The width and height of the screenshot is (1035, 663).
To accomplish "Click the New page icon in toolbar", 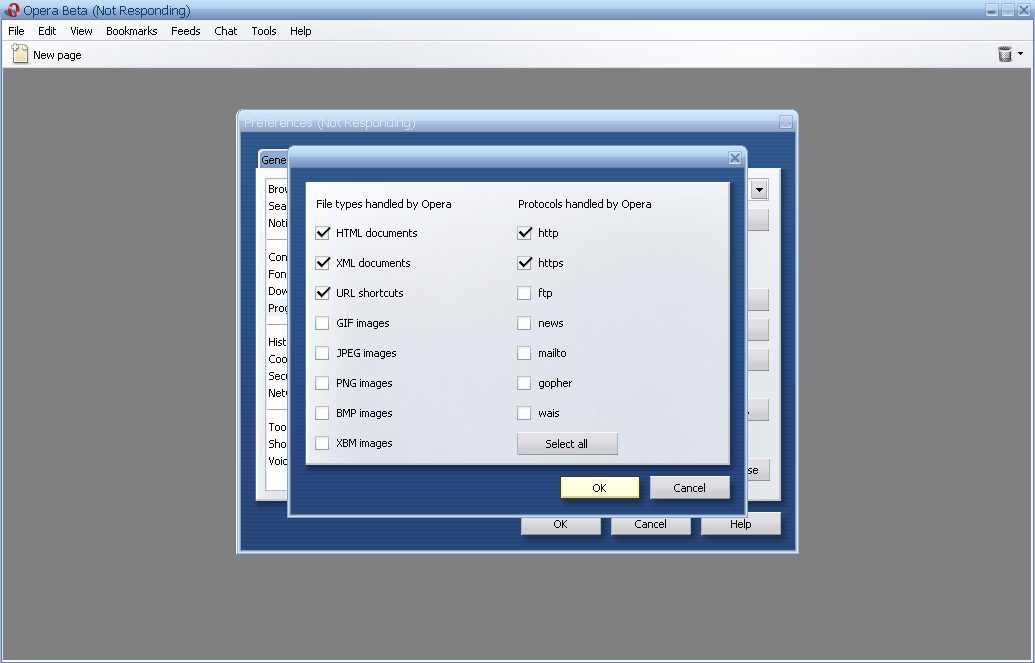I will [x=20, y=54].
